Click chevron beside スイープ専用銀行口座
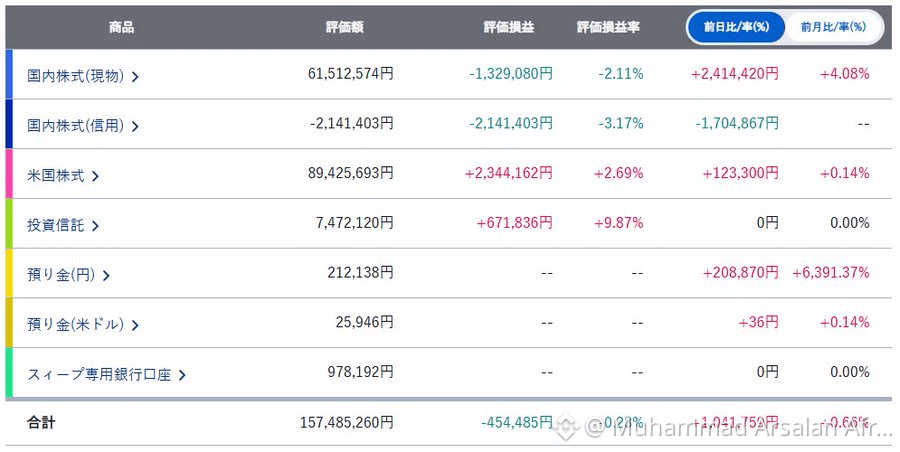The width and height of the screenshot is (900, 452). click(182, 375)
